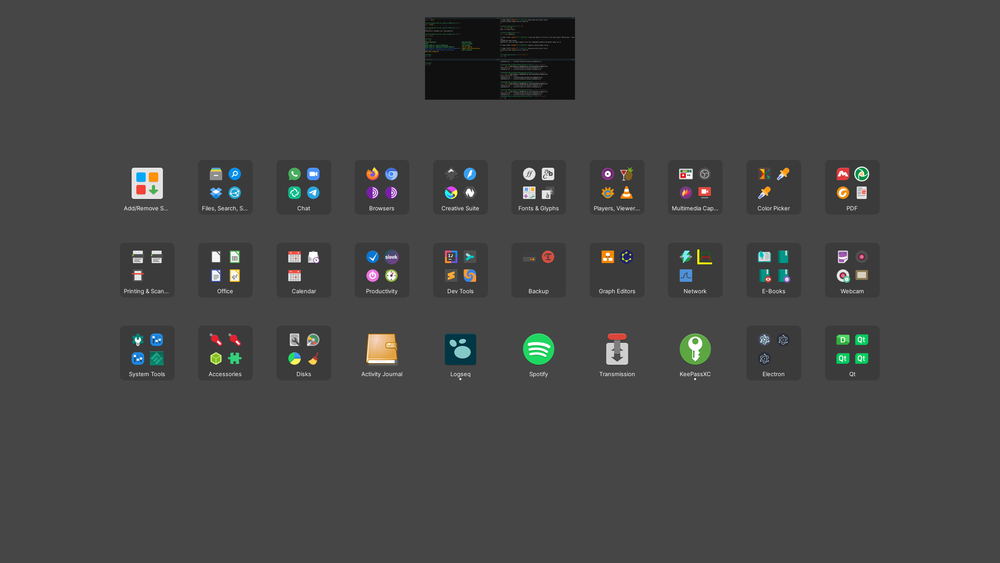Open the Graph Editors folder
Screen dimensions: 1000x563
click(617, 270)
